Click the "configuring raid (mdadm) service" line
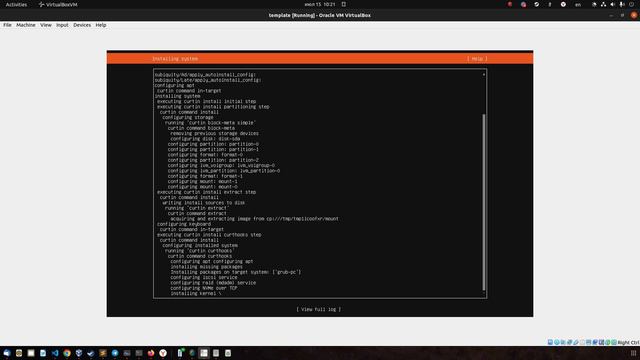The width and height of the screenshot is (640, 360). [x=213, y=282]
